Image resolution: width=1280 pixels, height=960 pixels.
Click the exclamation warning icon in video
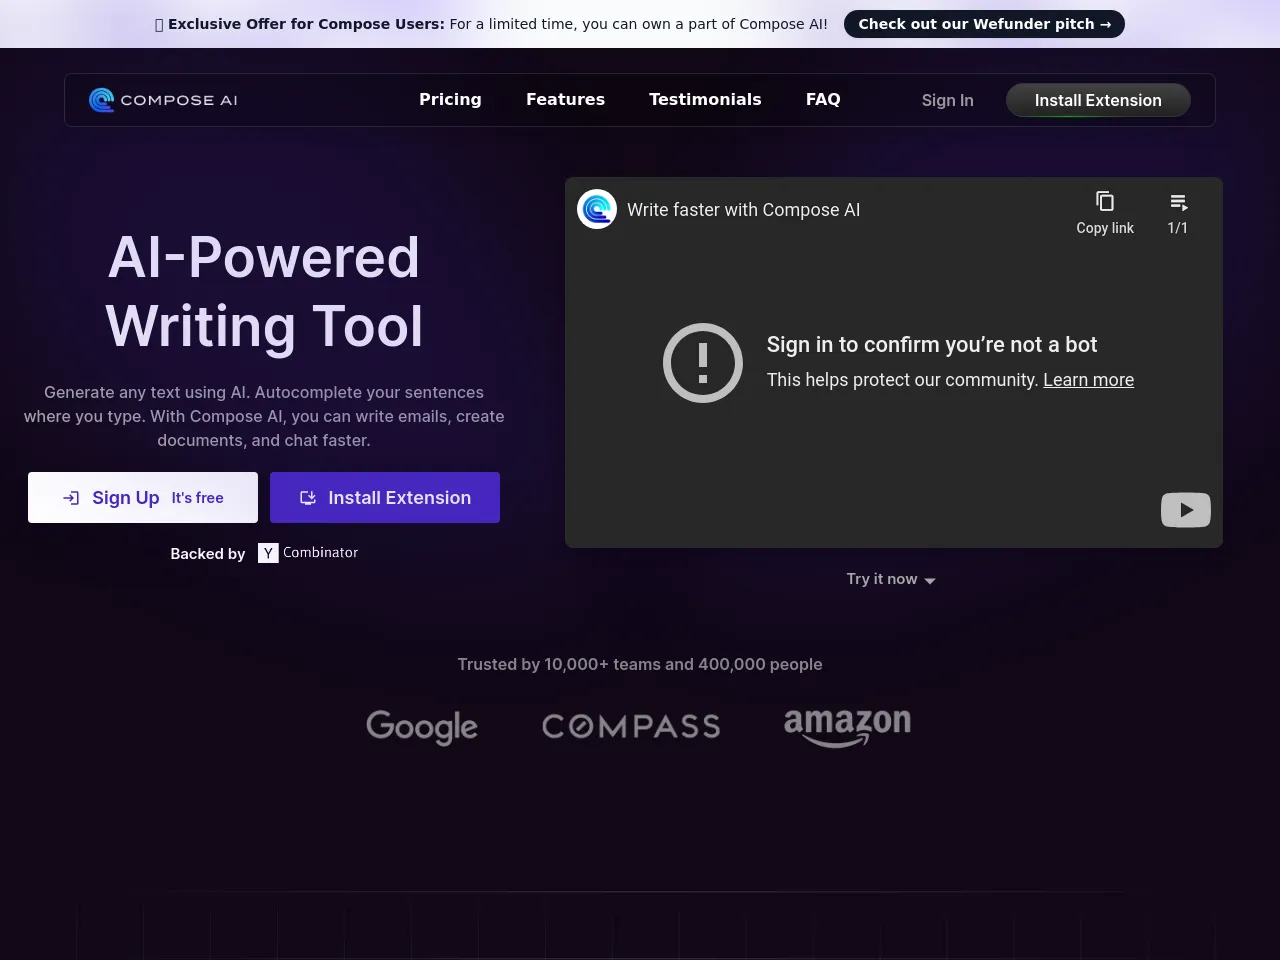(x=703, y=363)
